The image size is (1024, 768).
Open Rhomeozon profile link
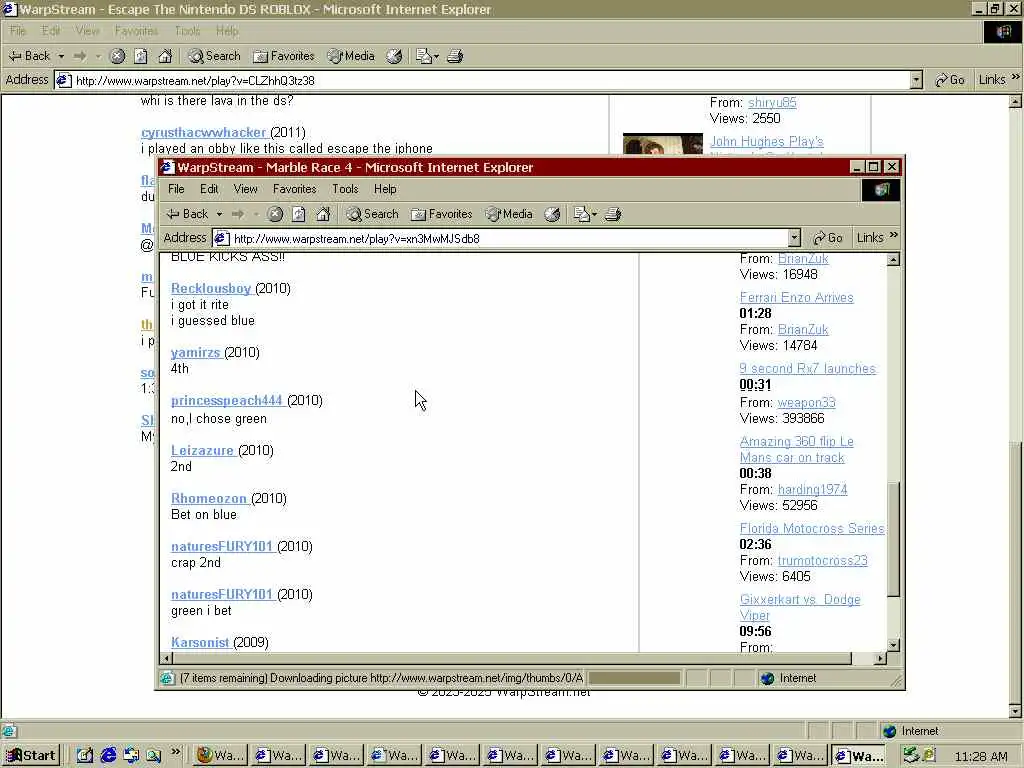[209, 498]
